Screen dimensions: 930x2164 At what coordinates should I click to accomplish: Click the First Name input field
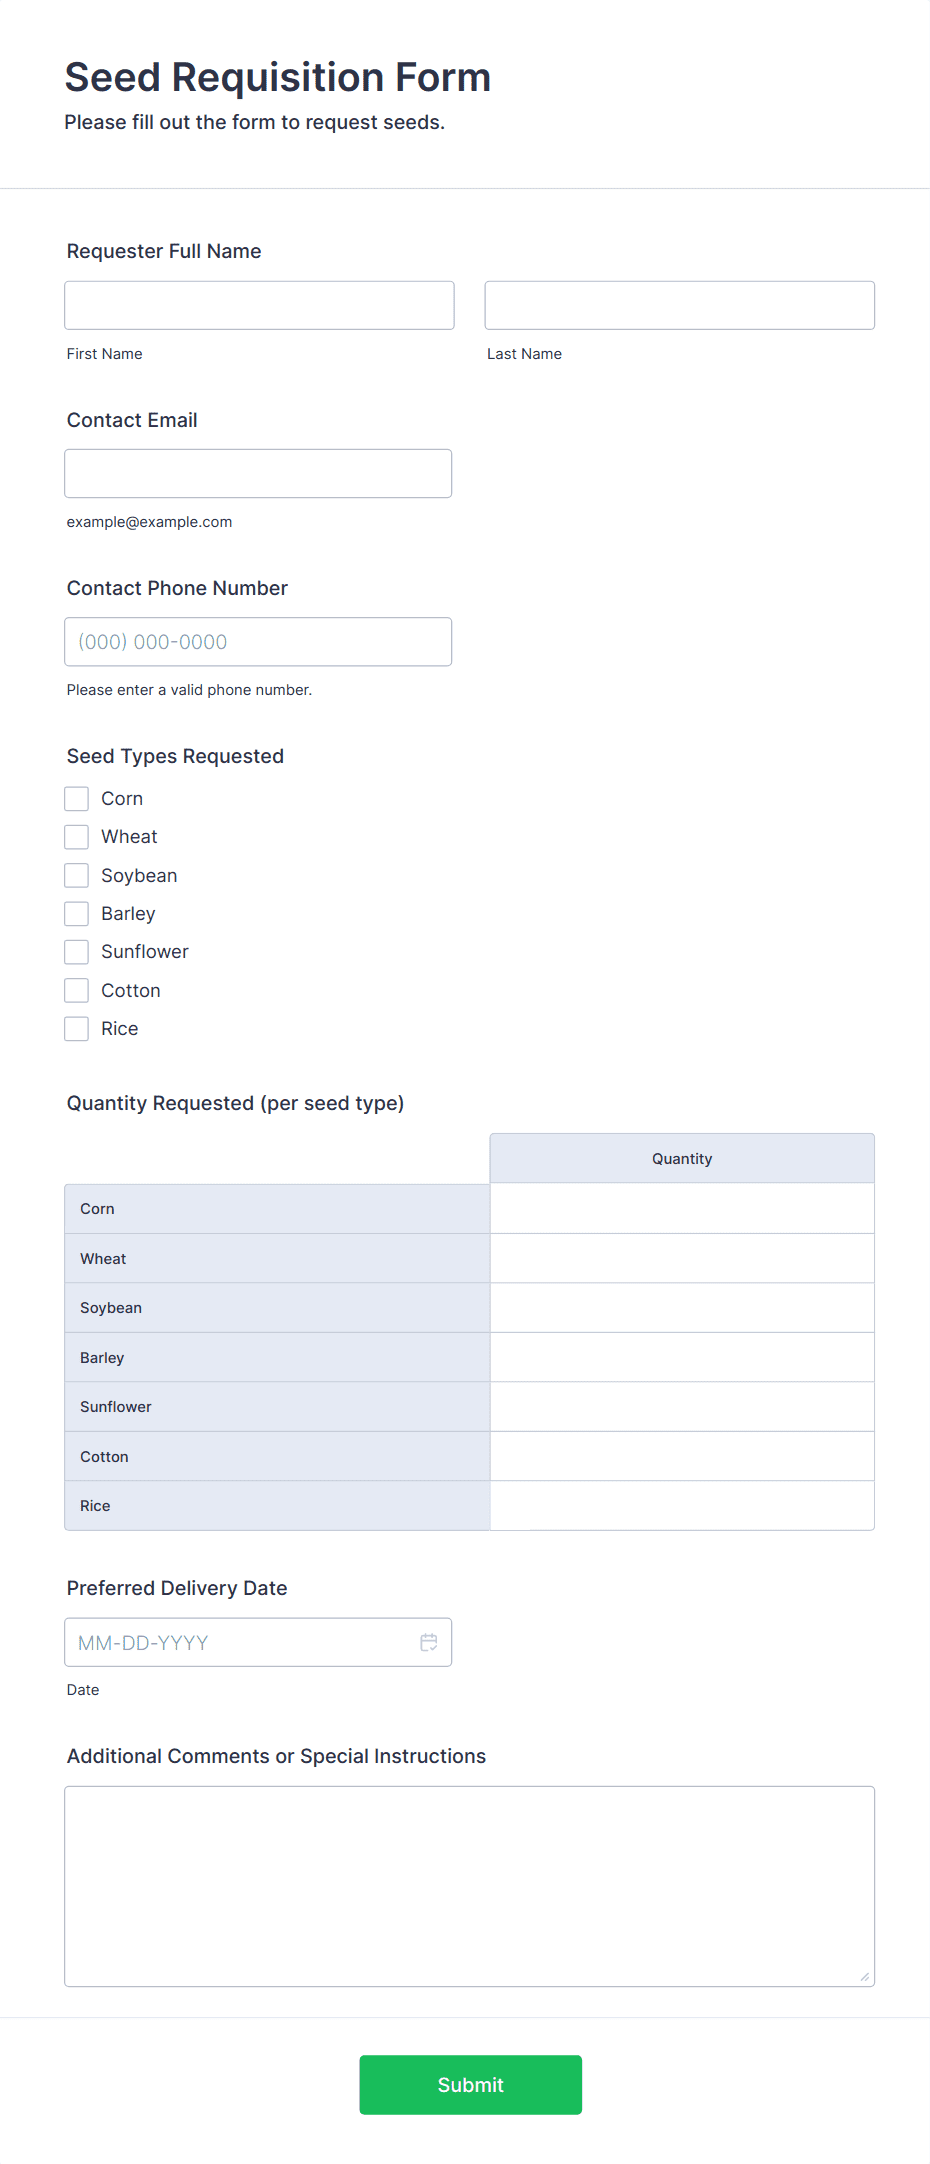click(259, 305)
